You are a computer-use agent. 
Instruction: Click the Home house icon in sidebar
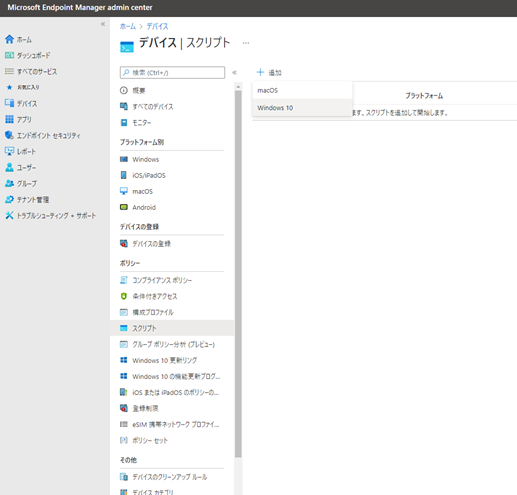click(9, 39)
